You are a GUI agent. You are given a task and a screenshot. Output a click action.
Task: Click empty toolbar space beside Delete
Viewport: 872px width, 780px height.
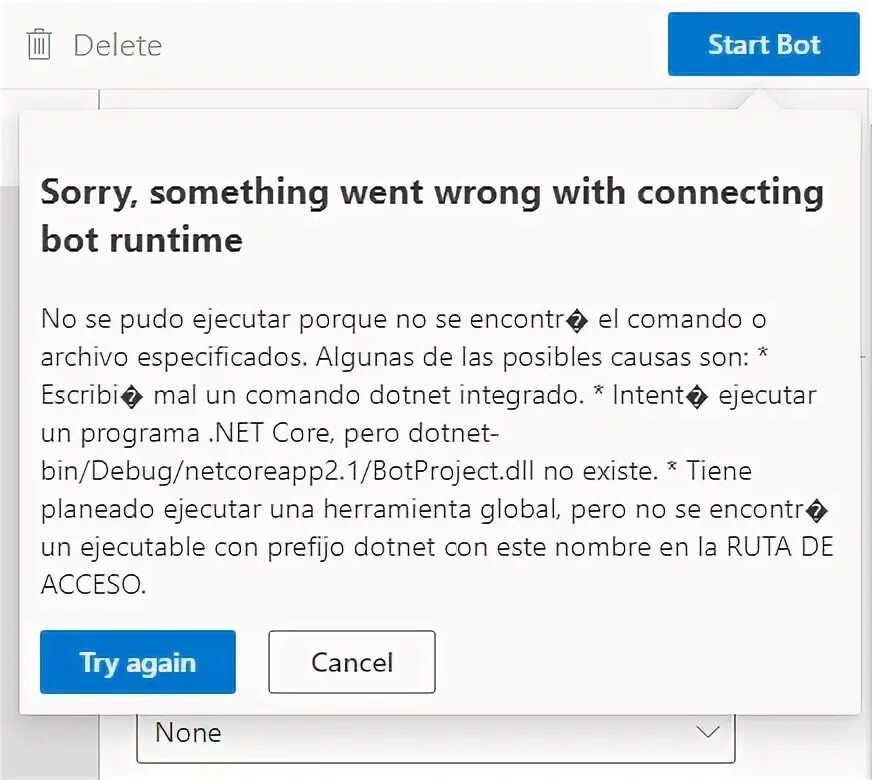click(x=412, y=44)
